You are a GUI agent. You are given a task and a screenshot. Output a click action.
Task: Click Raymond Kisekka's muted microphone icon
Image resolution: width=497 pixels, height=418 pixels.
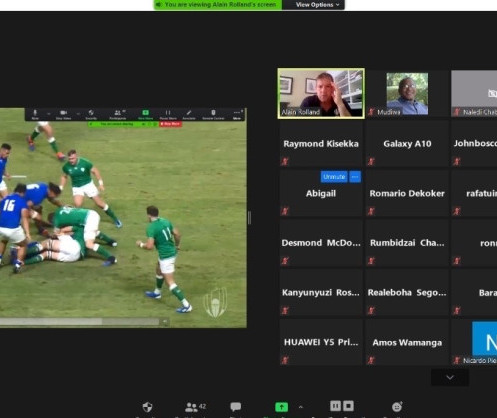click(x=285, y=162)
